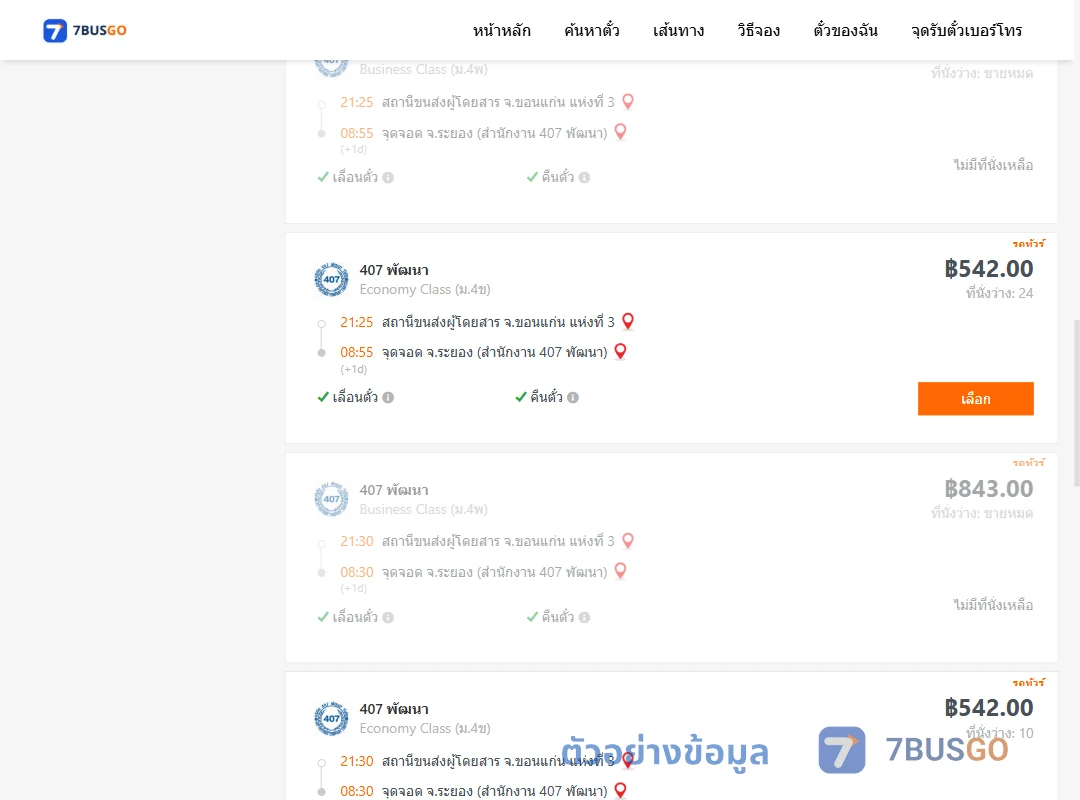
Task: Open the ตั๋วของฉัน menu item
Action: point(845,30)
